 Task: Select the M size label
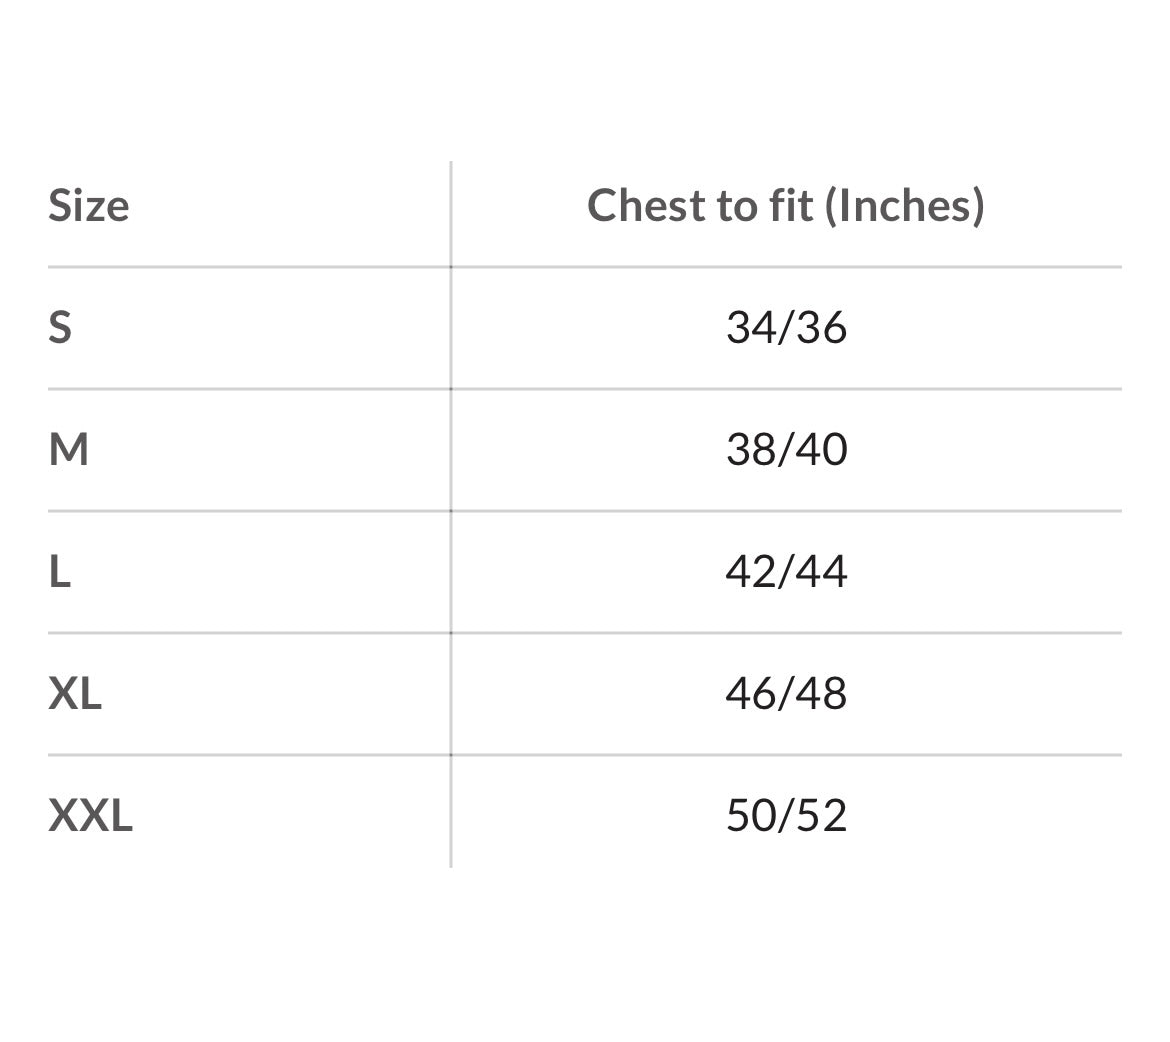(69, 450)
